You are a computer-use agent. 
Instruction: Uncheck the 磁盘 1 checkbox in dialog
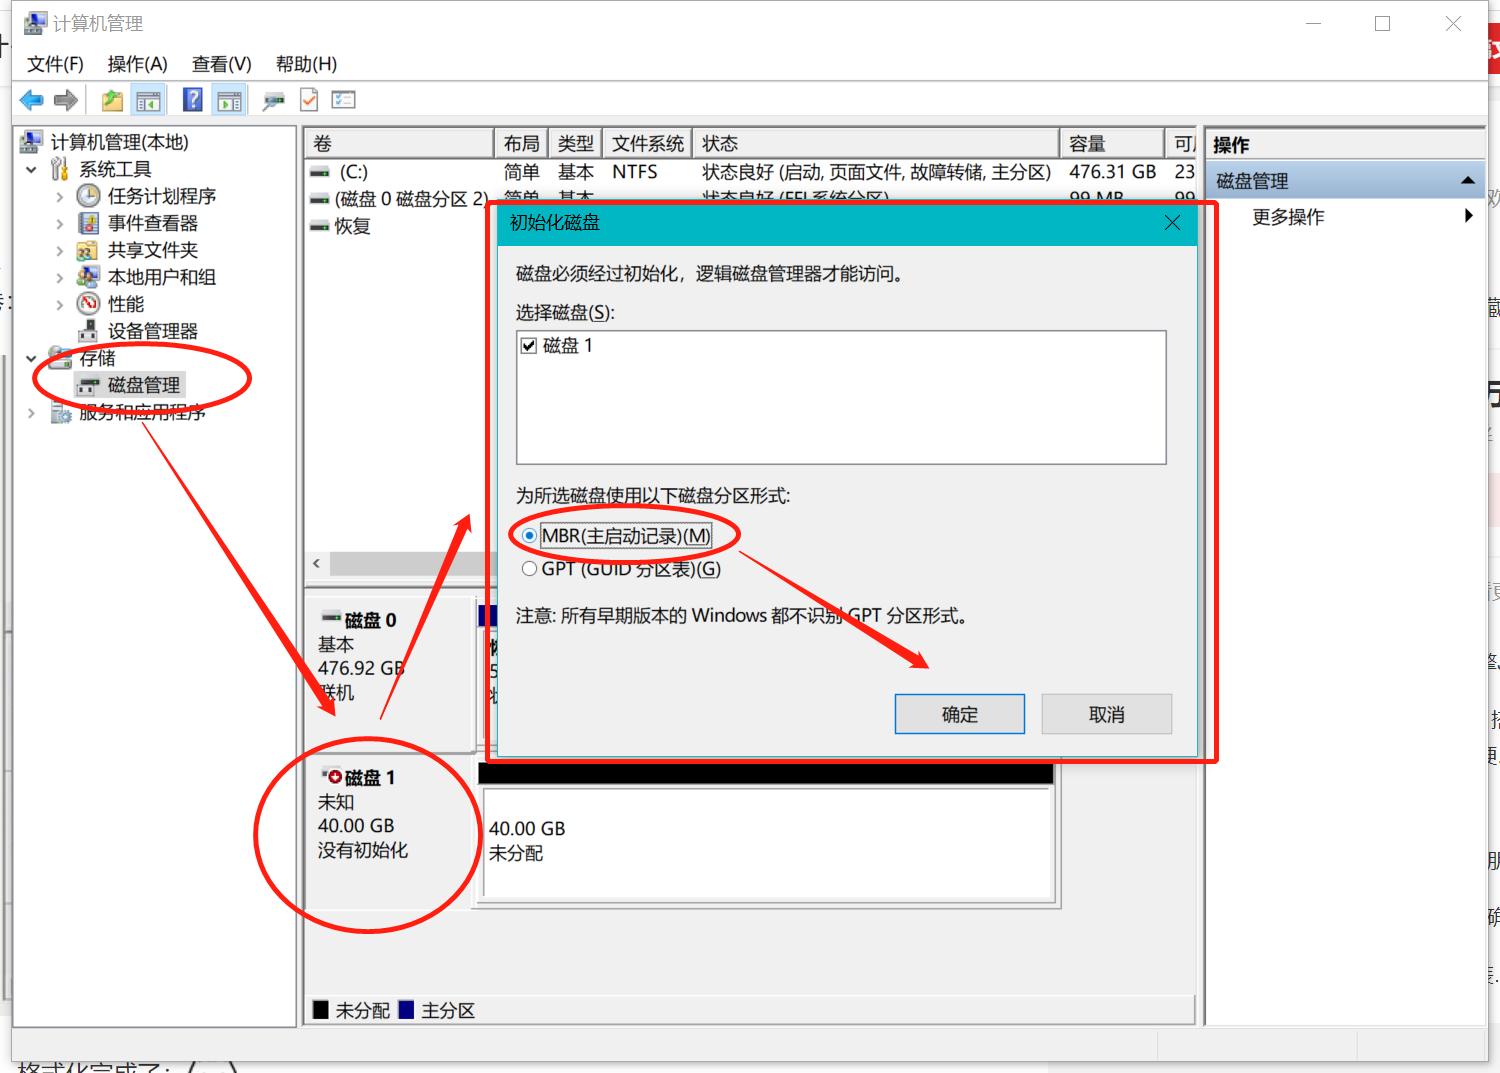point(529,346)
